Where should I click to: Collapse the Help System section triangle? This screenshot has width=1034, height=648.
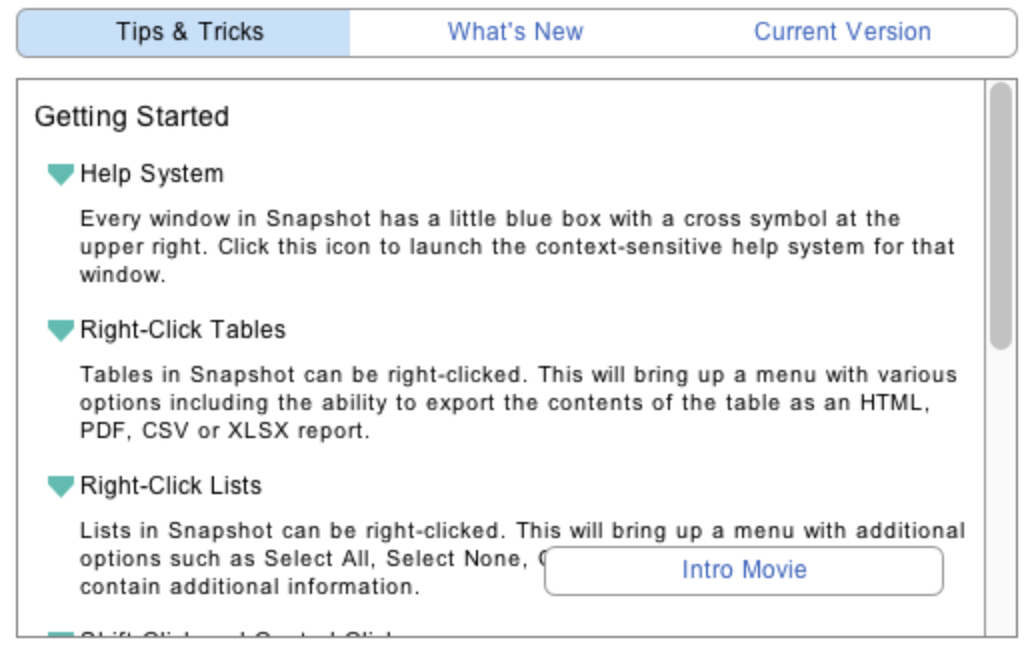click(x=61, y=174)
